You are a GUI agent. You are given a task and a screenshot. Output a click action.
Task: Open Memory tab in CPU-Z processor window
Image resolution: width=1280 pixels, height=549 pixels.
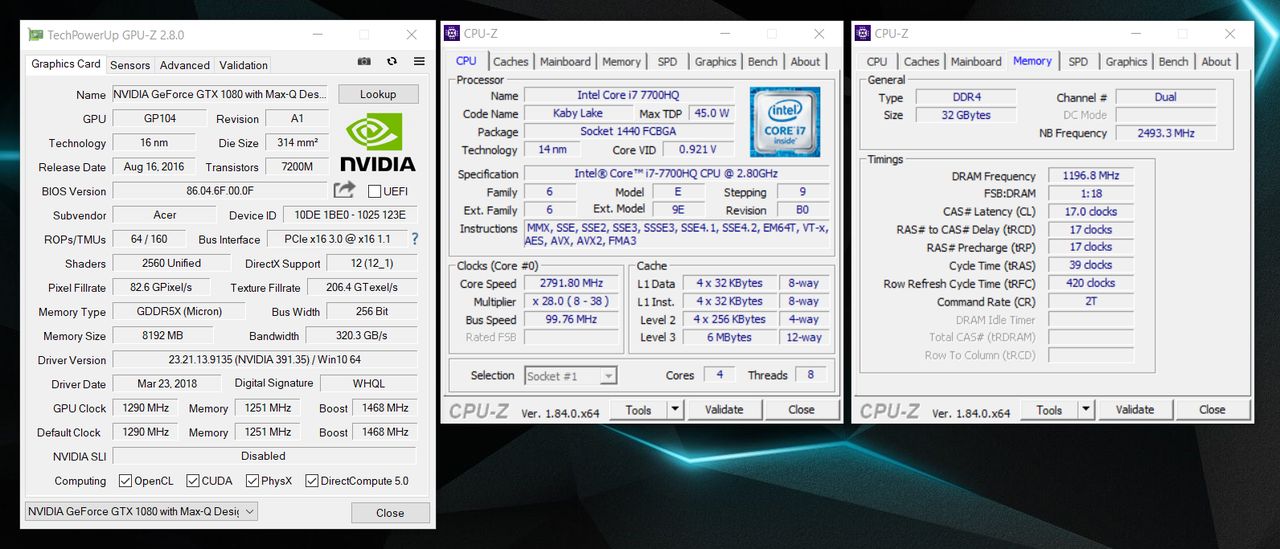pyautogui.click(x=621, y=61)
